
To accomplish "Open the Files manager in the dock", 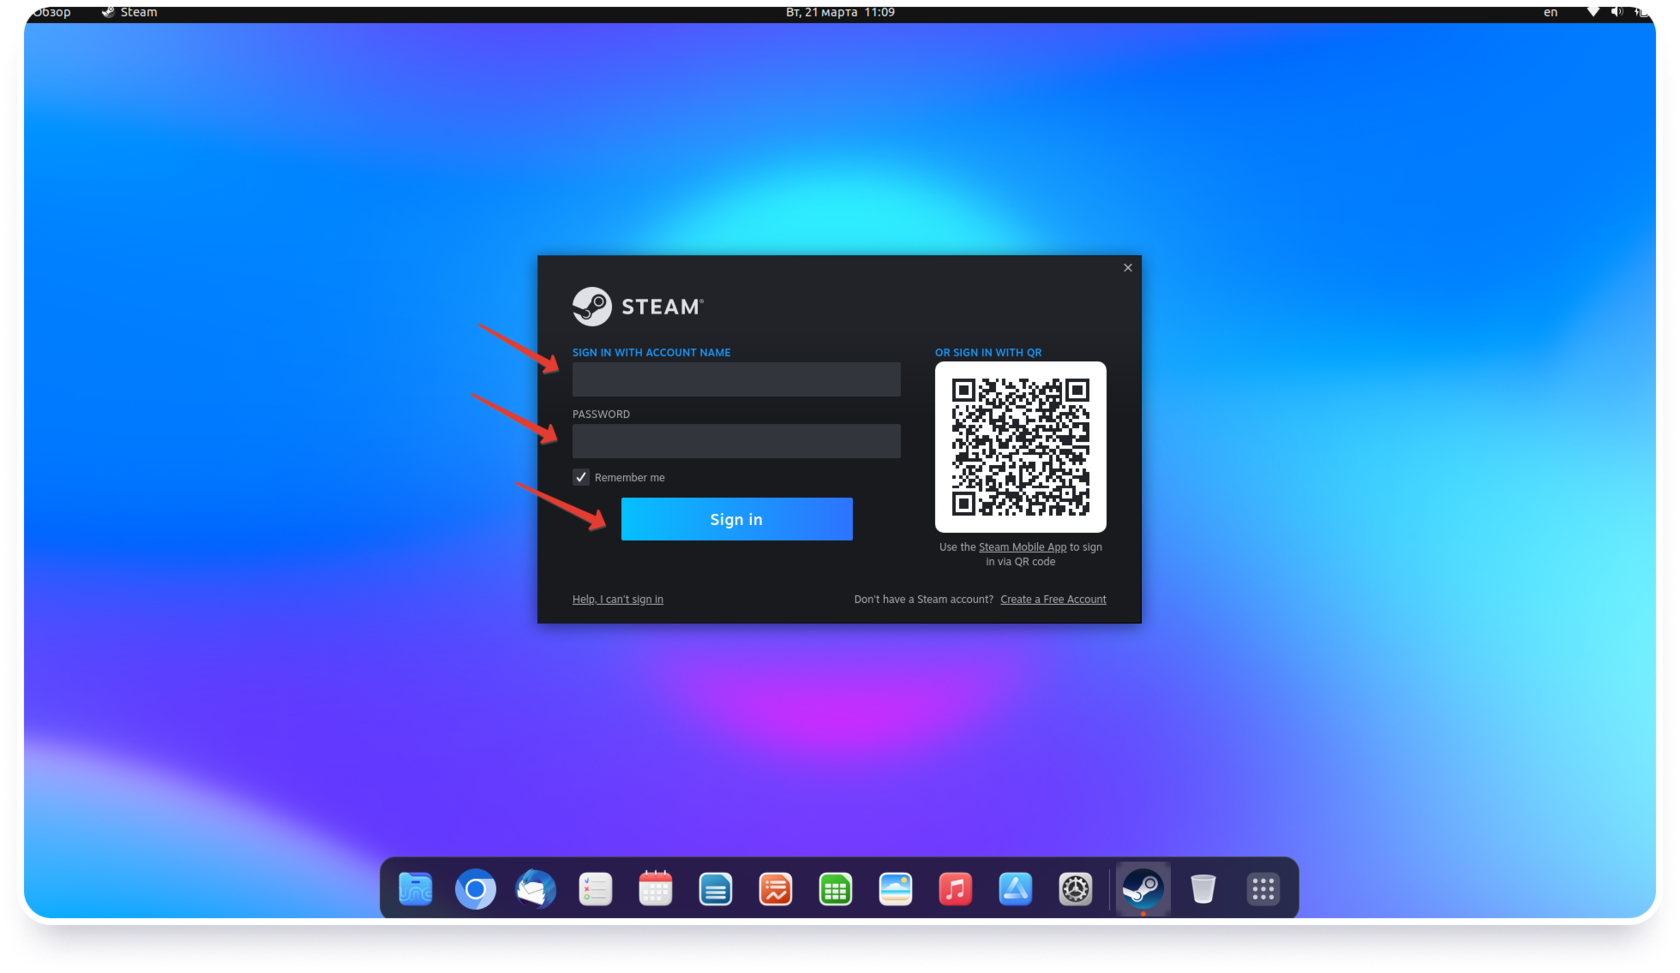I will coord(415,888).
